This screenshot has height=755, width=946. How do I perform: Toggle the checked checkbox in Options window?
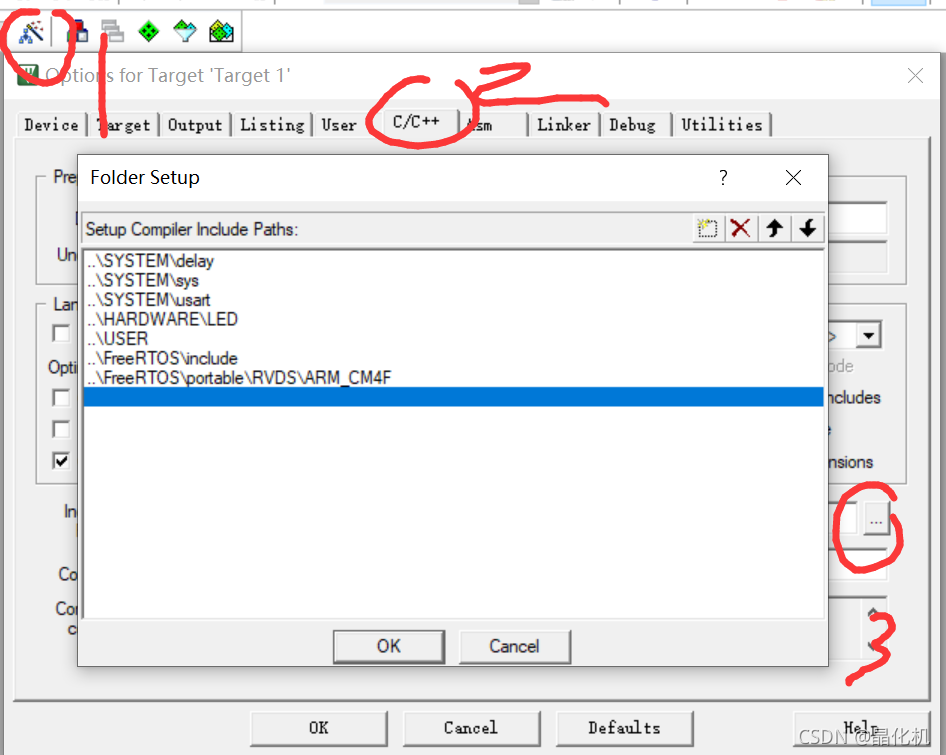coord(61,460)
